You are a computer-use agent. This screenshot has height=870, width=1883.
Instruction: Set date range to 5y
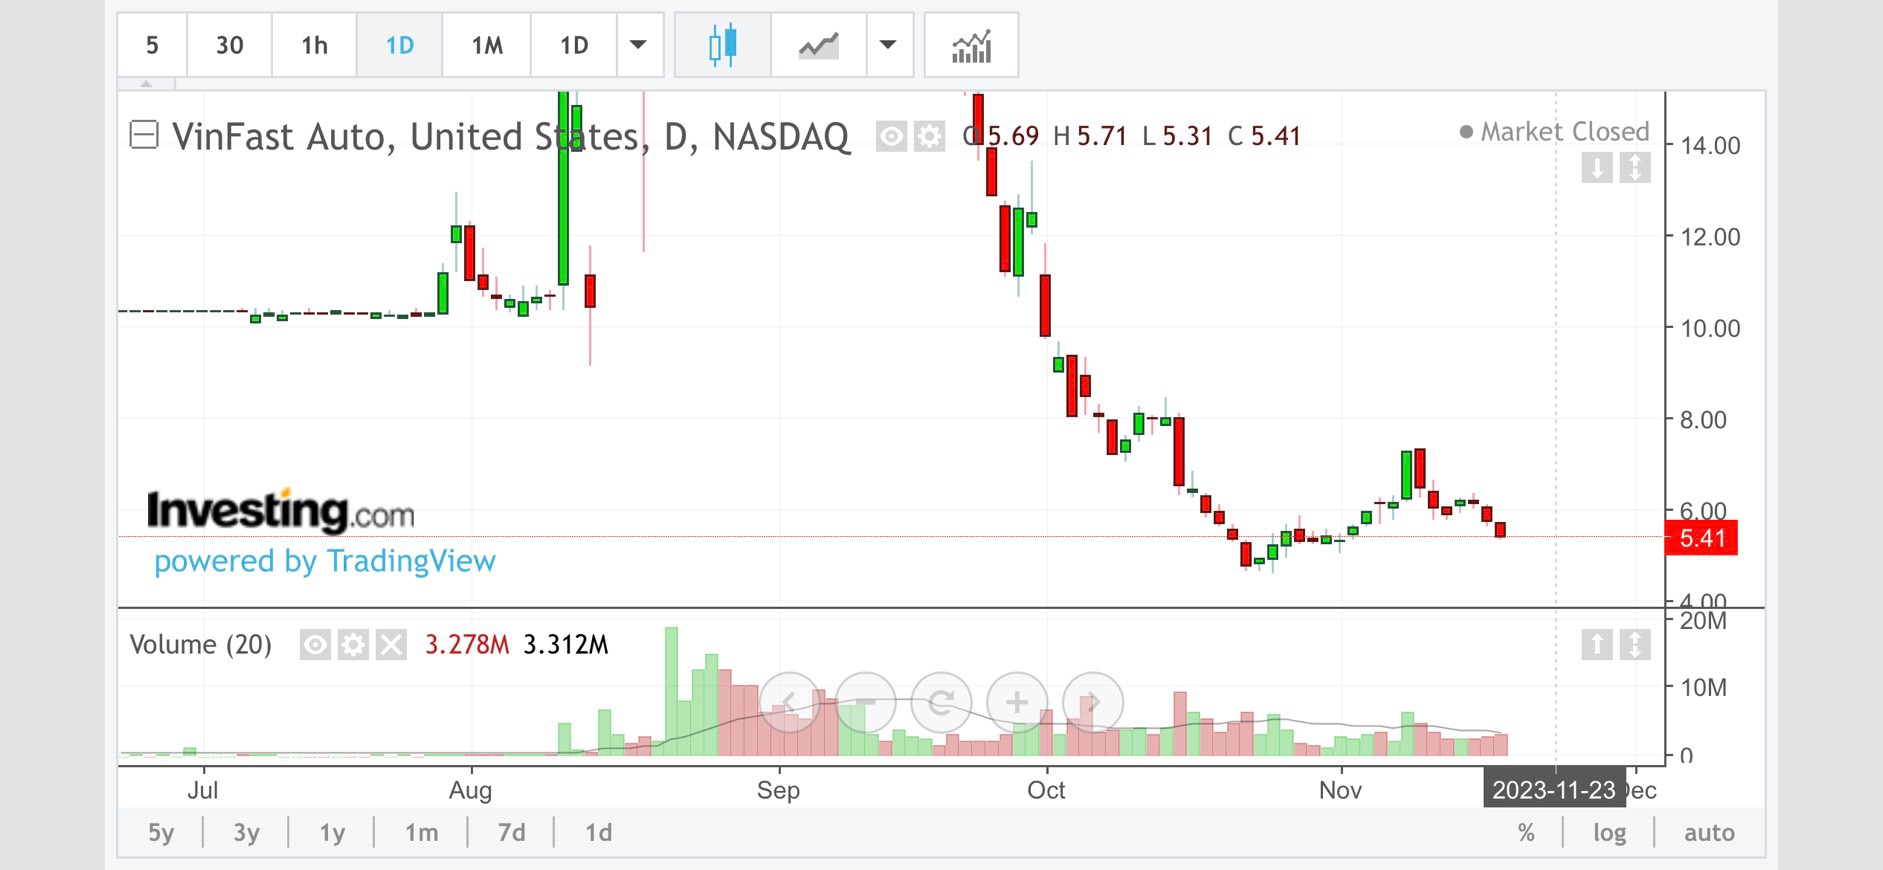click(x=161, y=833)
